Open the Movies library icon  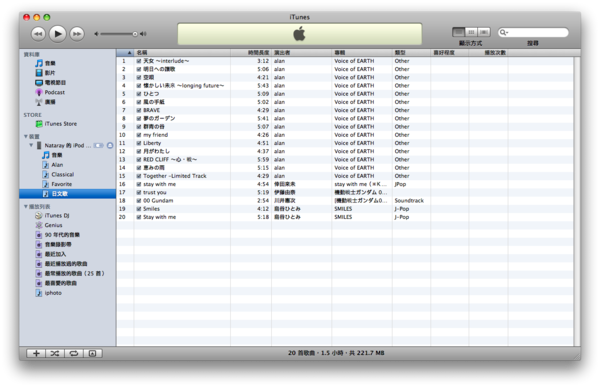point(39,73)
